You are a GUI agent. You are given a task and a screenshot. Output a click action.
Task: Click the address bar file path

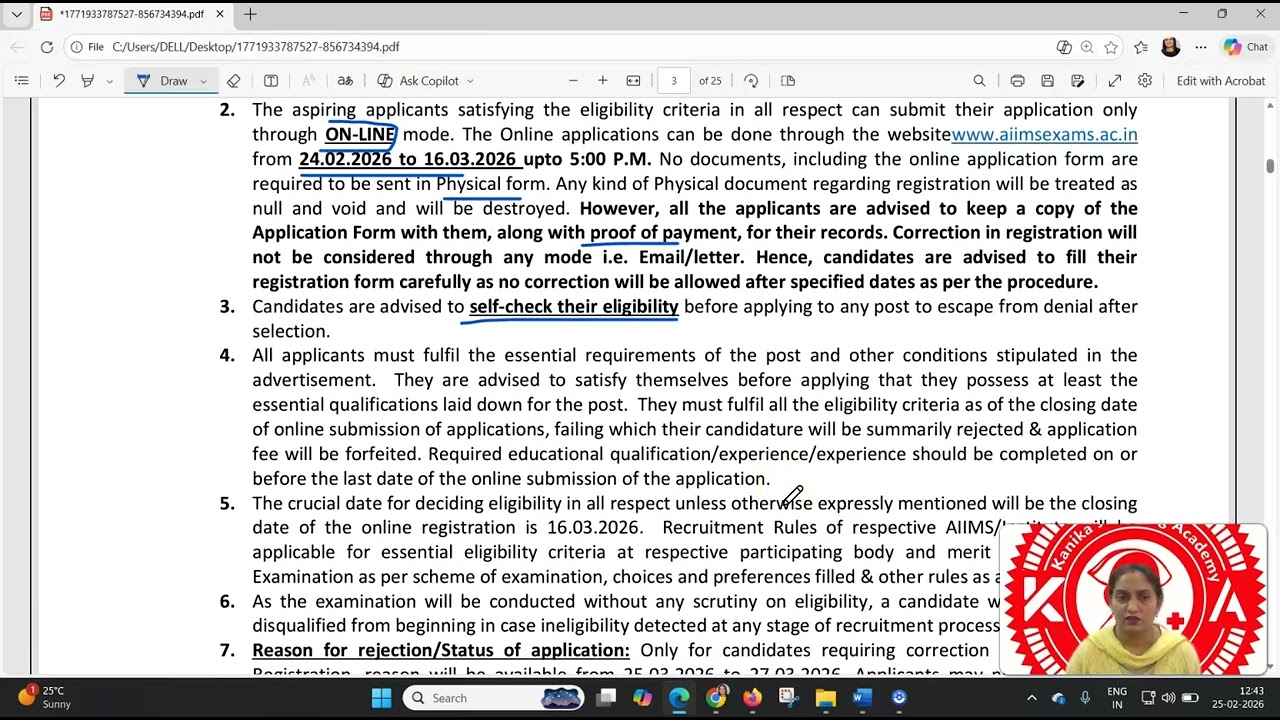point(256,47)
